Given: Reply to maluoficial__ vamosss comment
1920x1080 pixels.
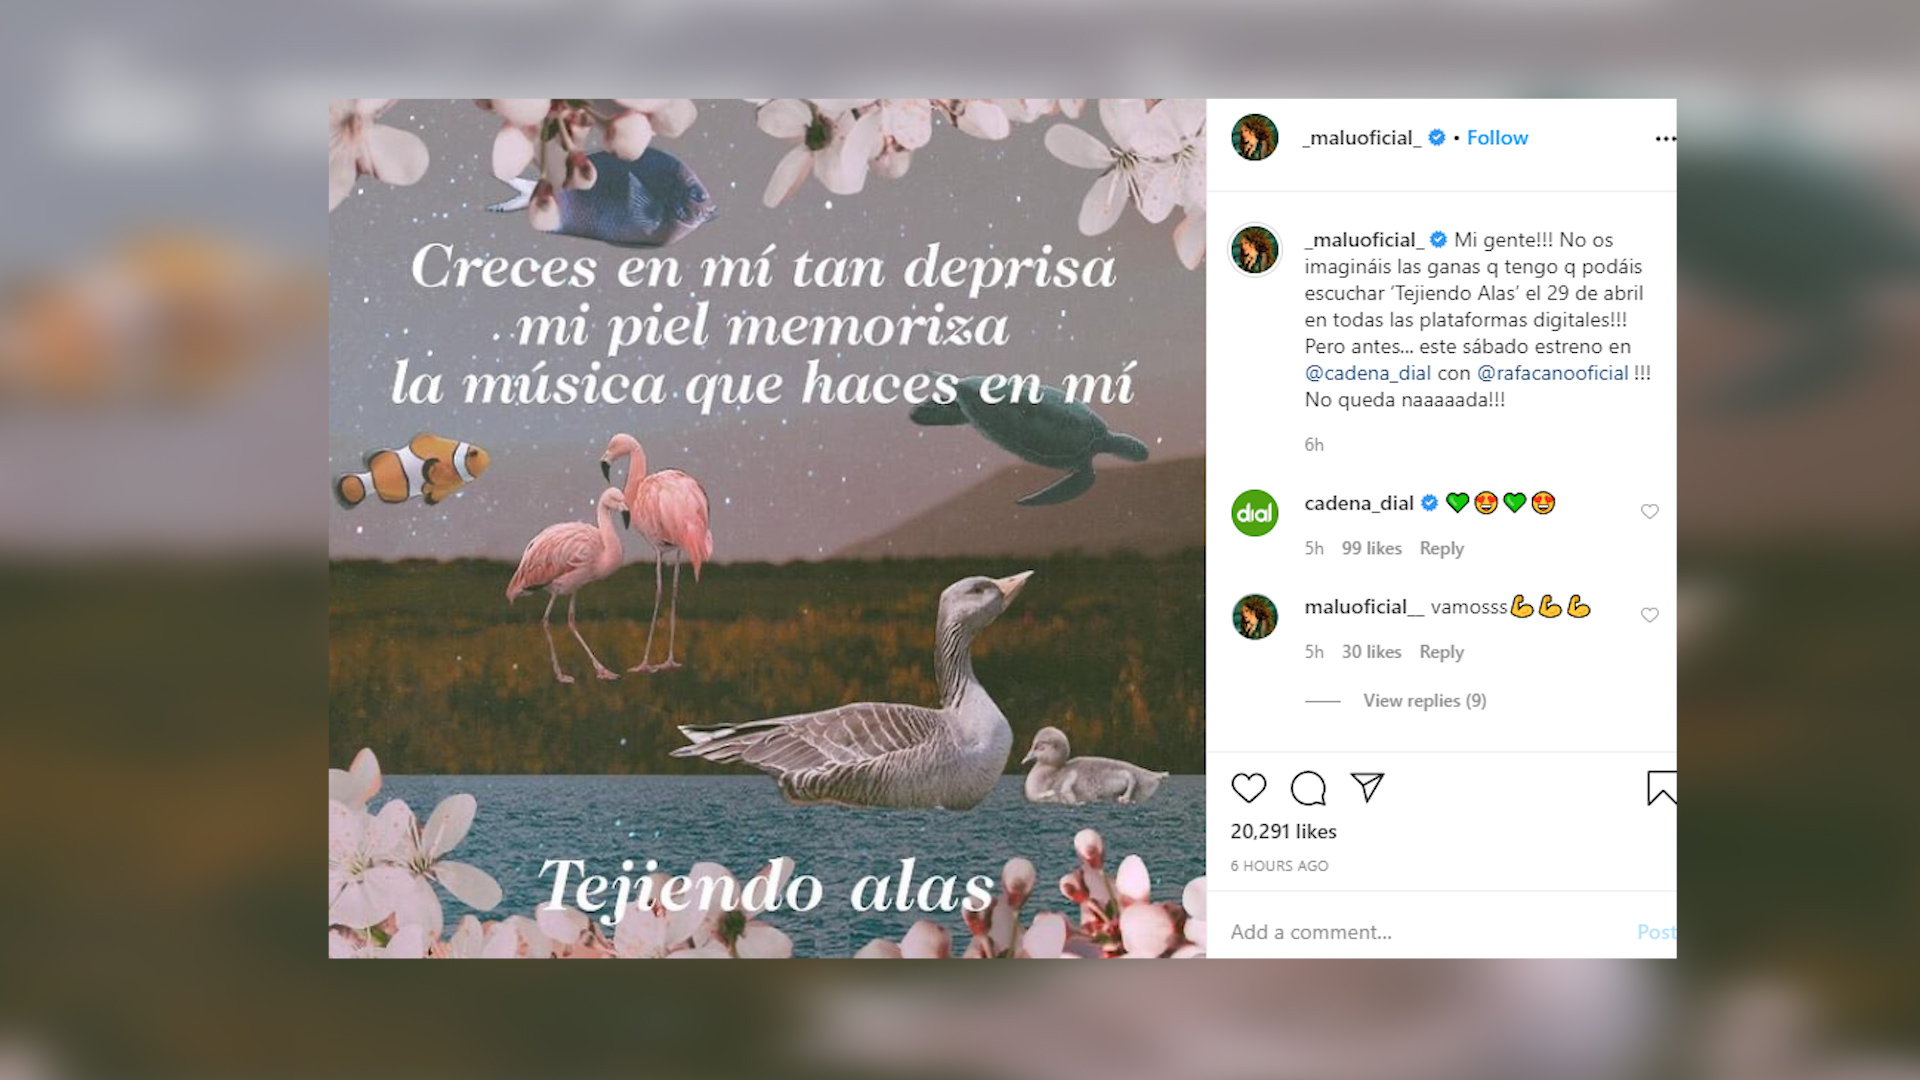Looking at the screenshot, I should click(x=1441, y=652).
